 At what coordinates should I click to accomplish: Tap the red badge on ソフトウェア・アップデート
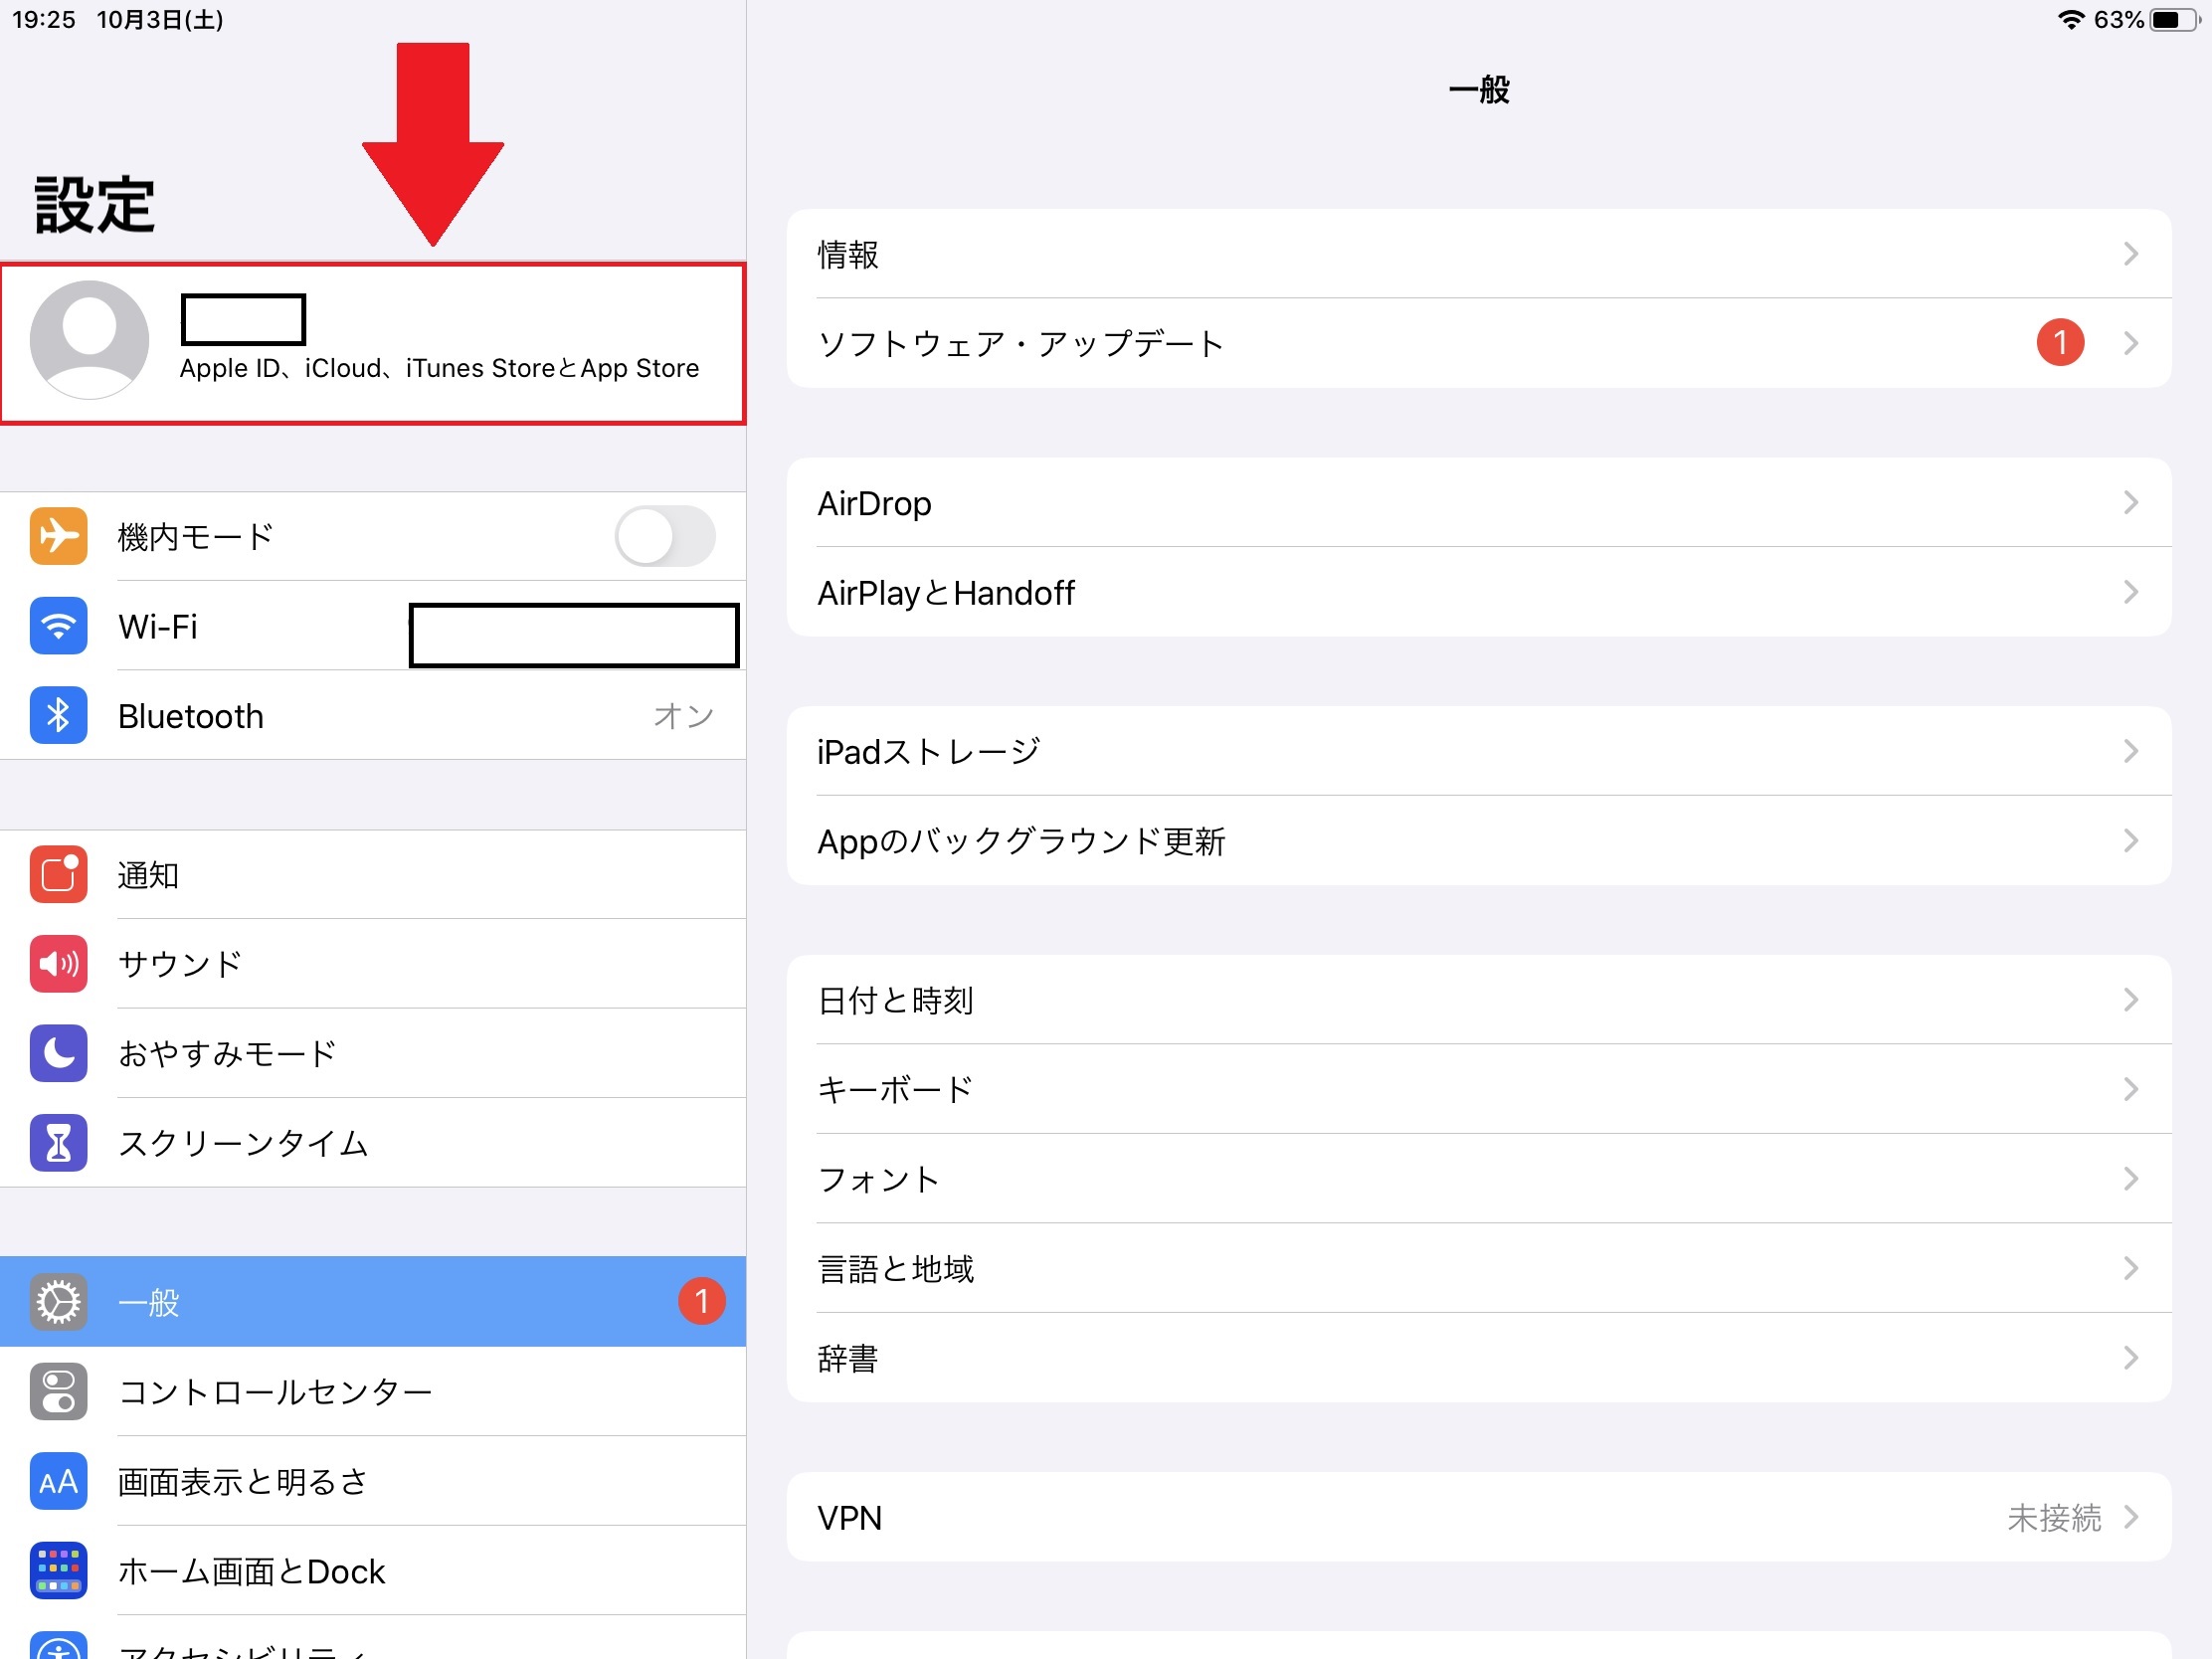point(2060,343)
